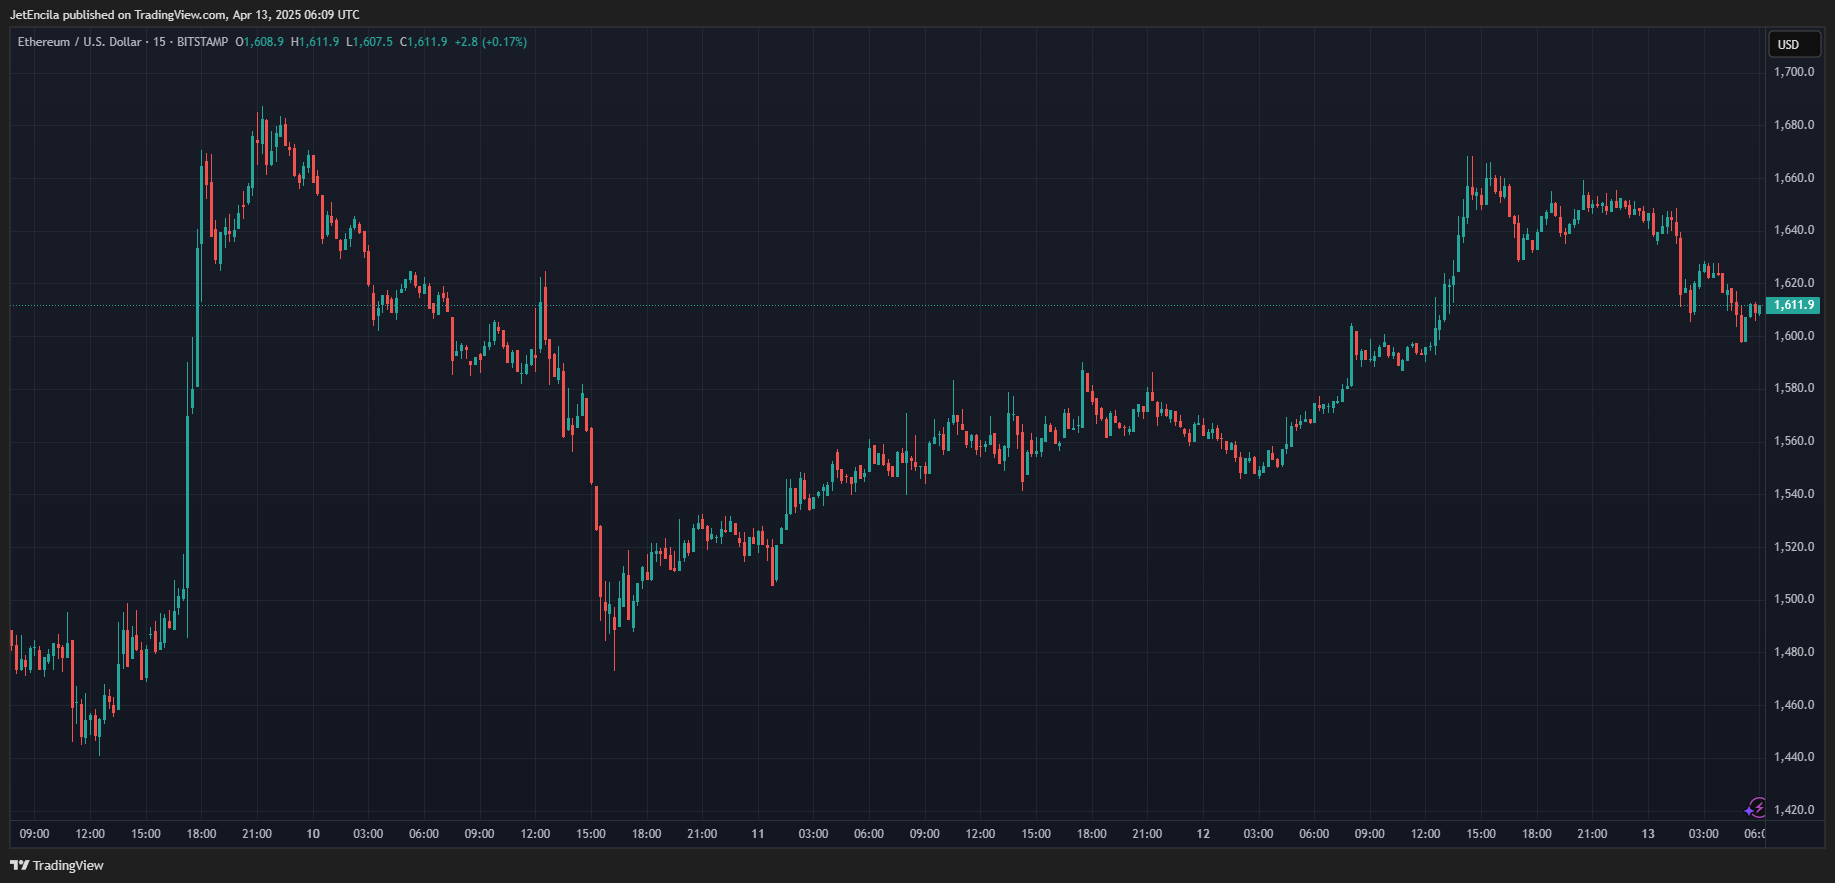Click the +2.8 (+0.17%) change value

pos(490,42)
